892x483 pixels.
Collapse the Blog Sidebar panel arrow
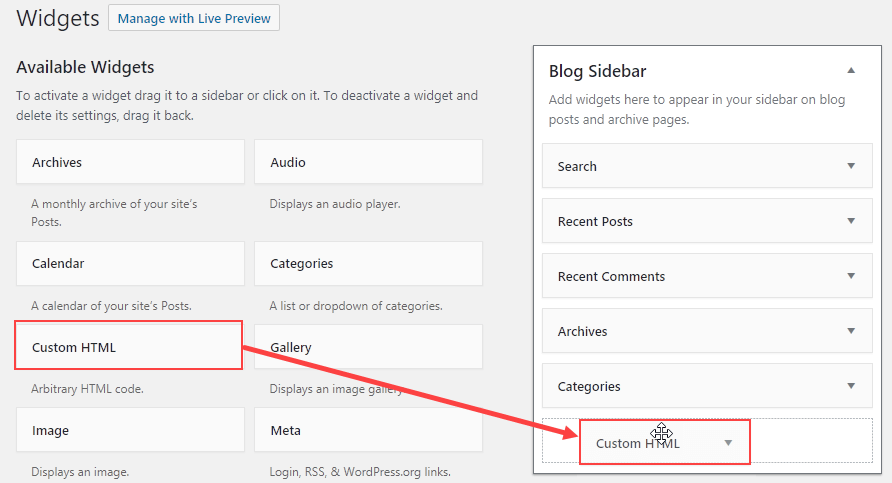(851, 71)
